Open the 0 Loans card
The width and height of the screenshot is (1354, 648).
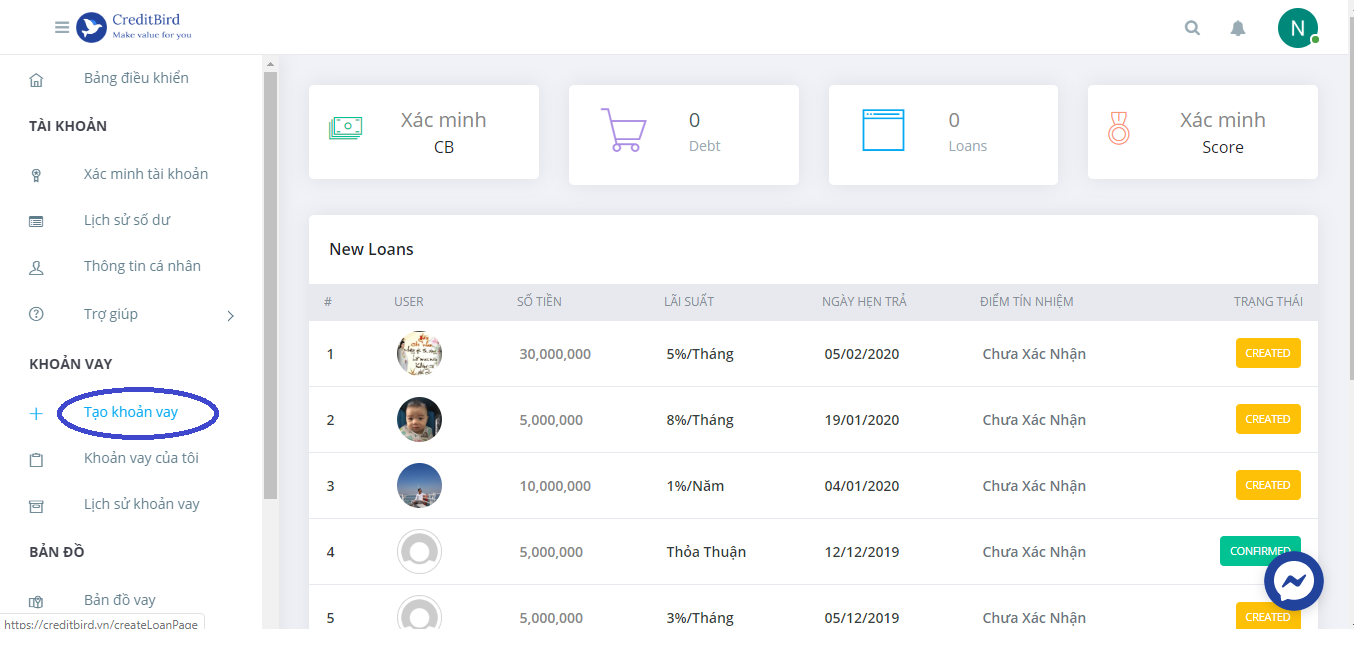point(943,135)
